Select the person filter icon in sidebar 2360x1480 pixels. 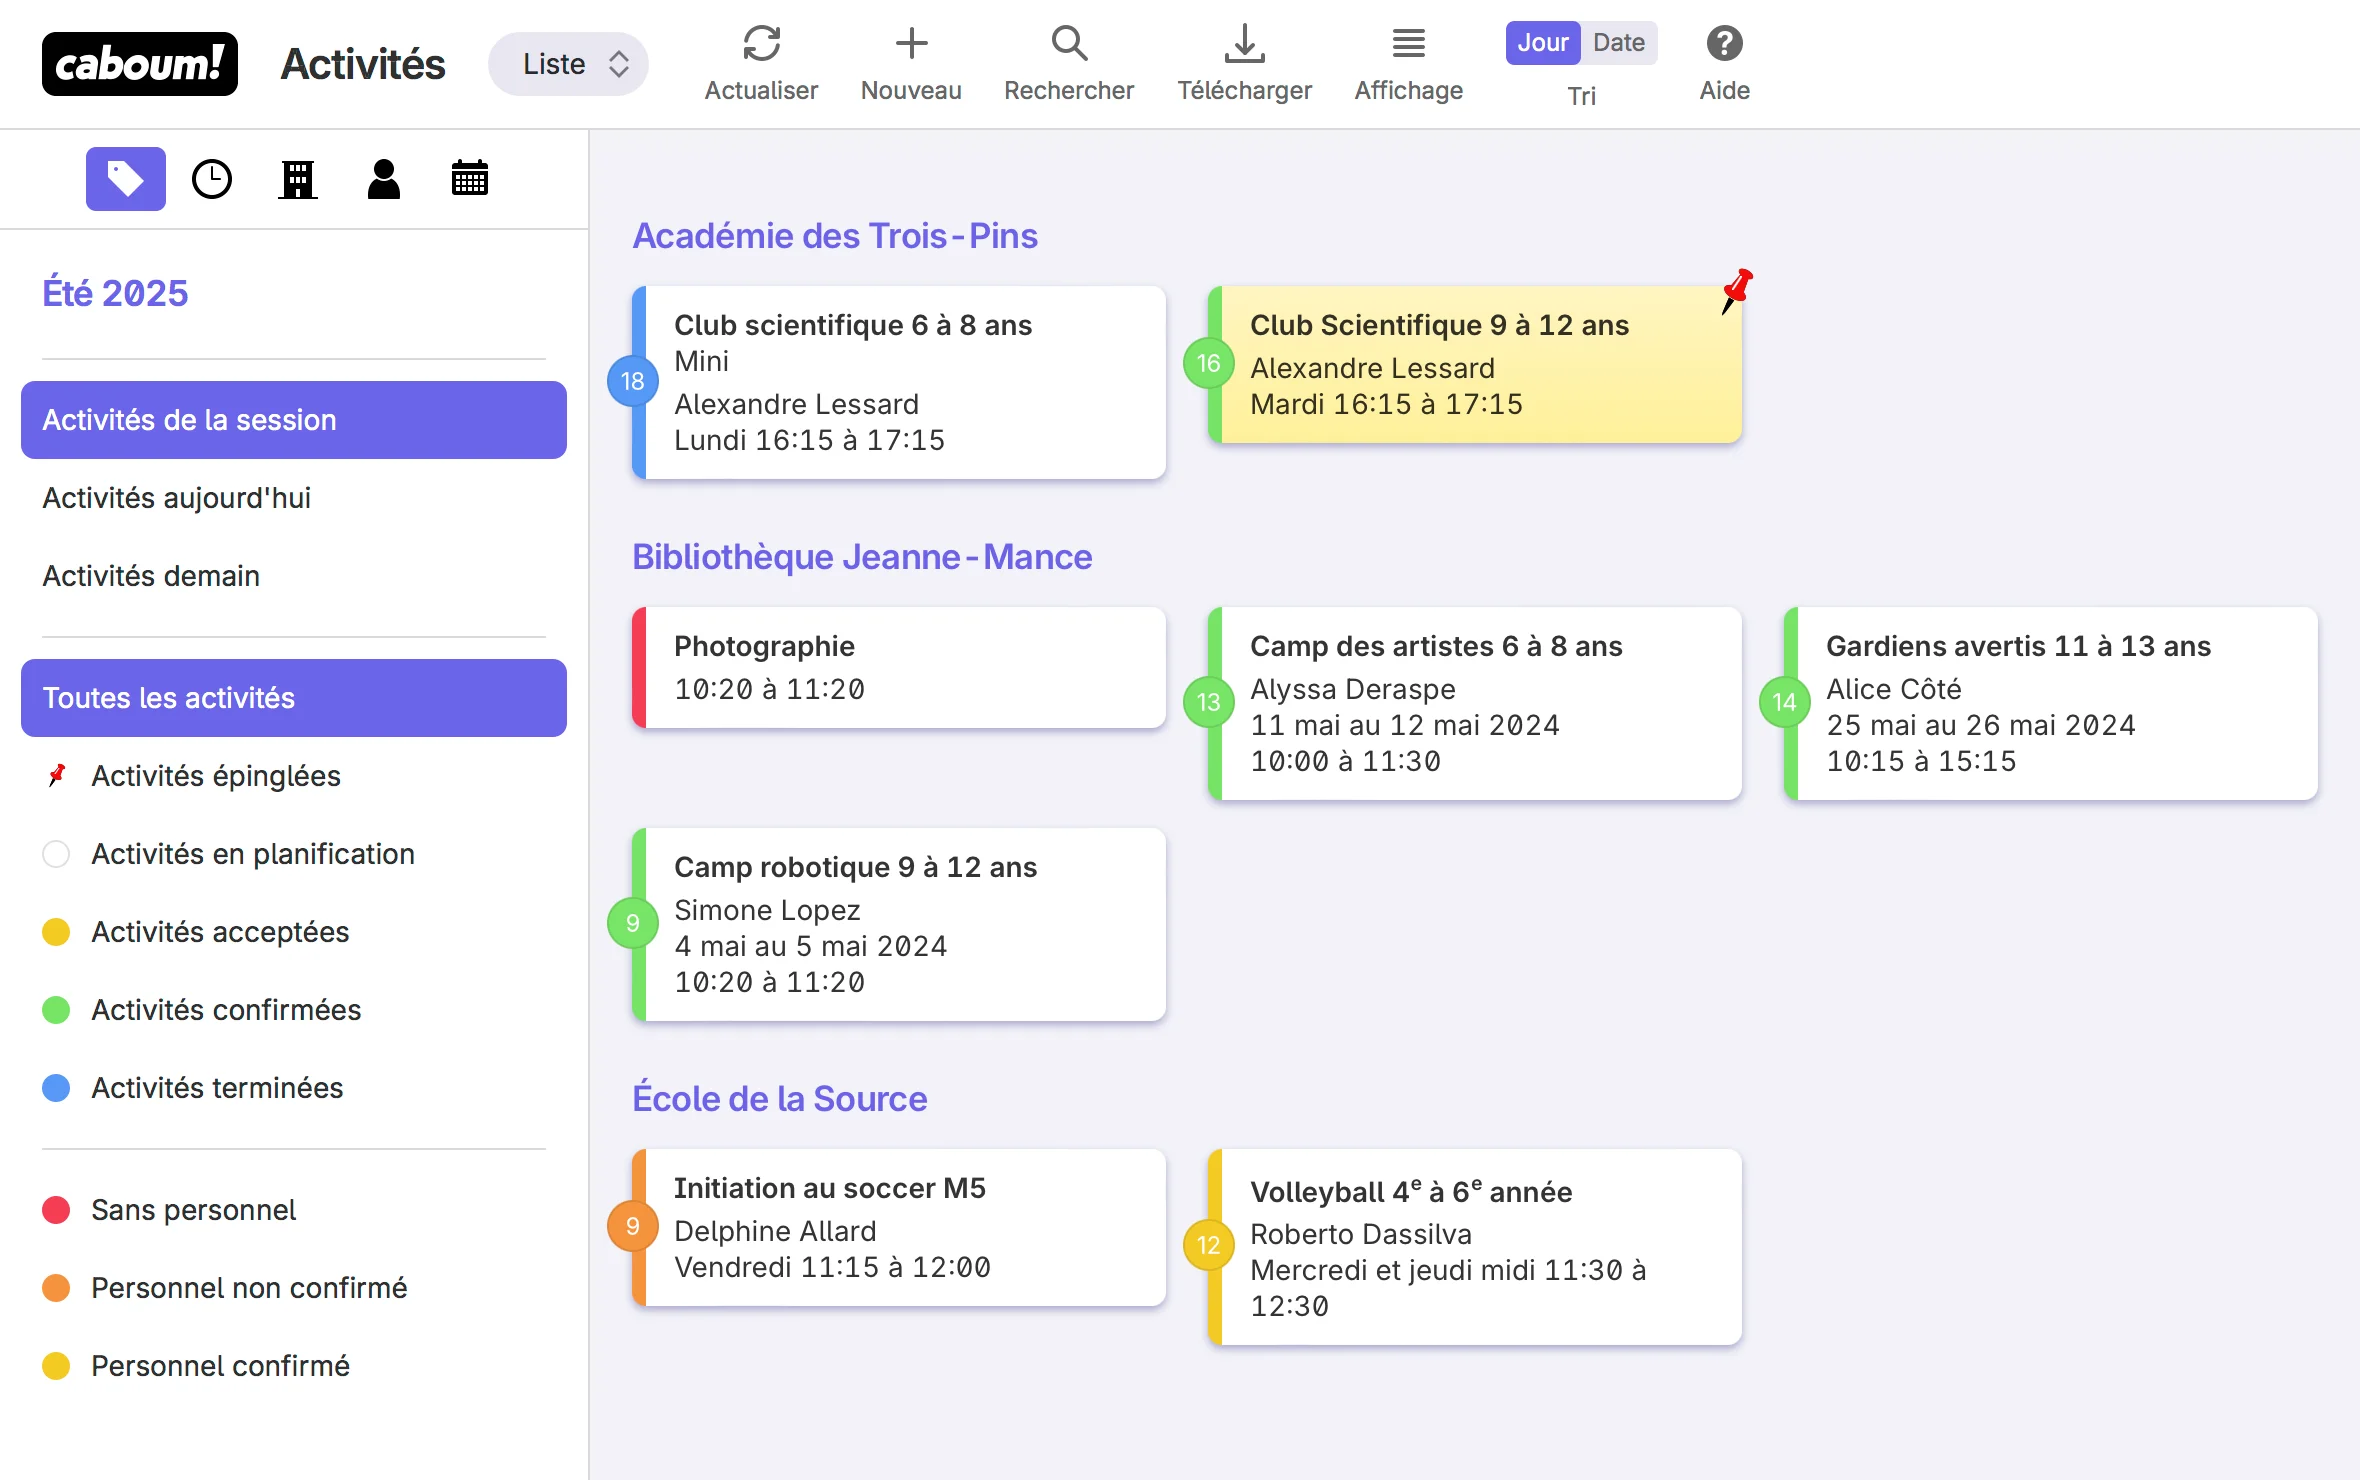pos(384,180)
